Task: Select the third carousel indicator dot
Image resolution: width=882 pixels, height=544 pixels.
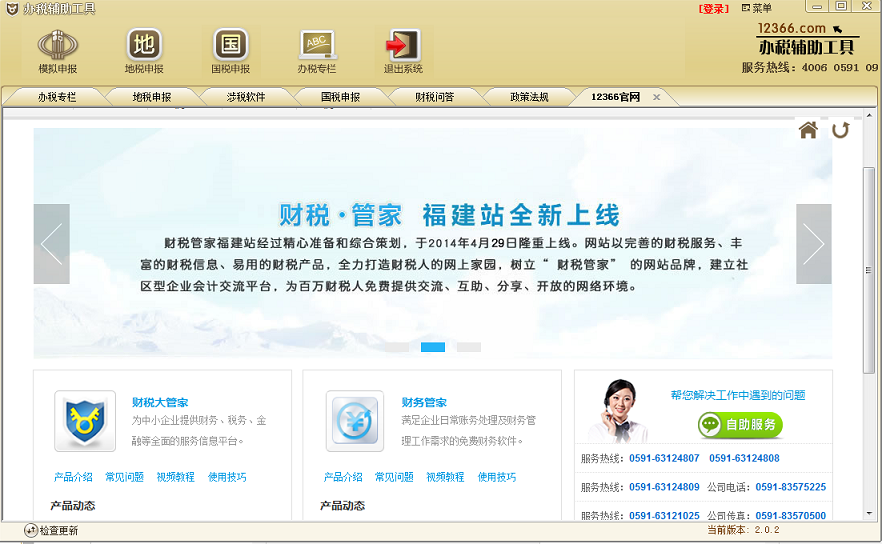Action: click(469, 347)
